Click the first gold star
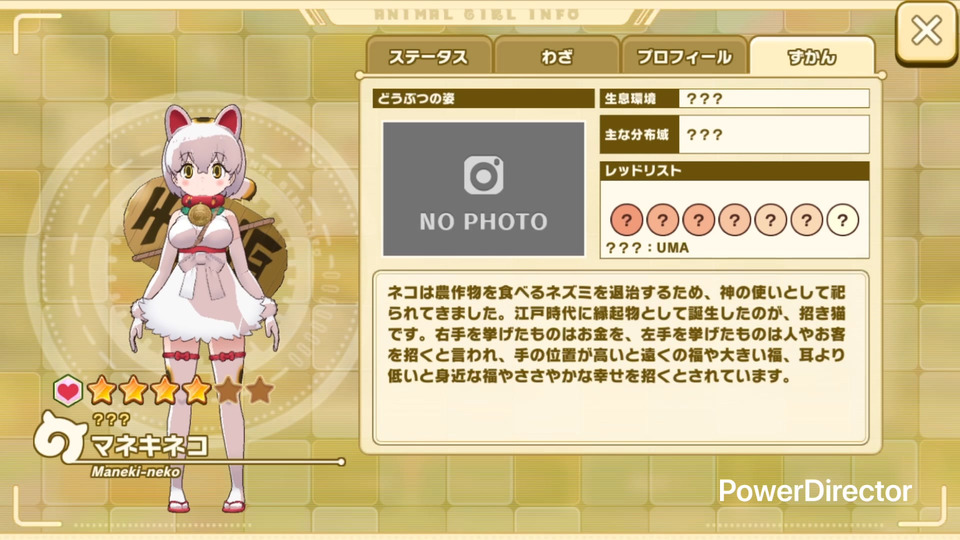This screenshot has width=960, height=540. [102, 390]
